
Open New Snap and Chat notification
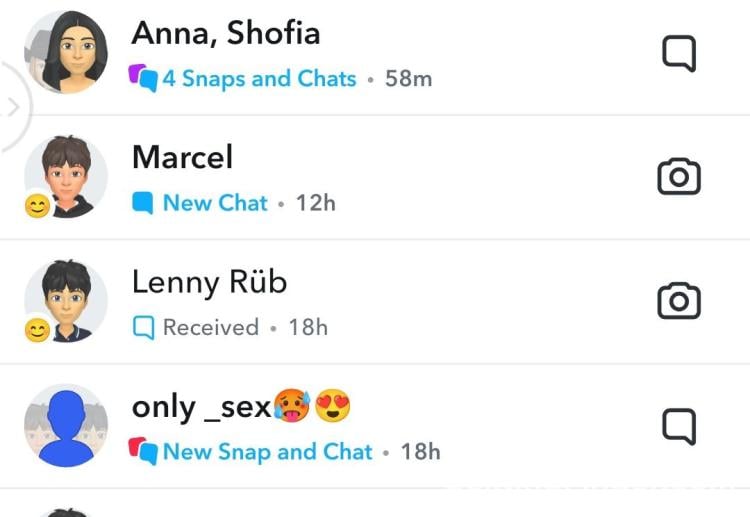pos(267,451)
